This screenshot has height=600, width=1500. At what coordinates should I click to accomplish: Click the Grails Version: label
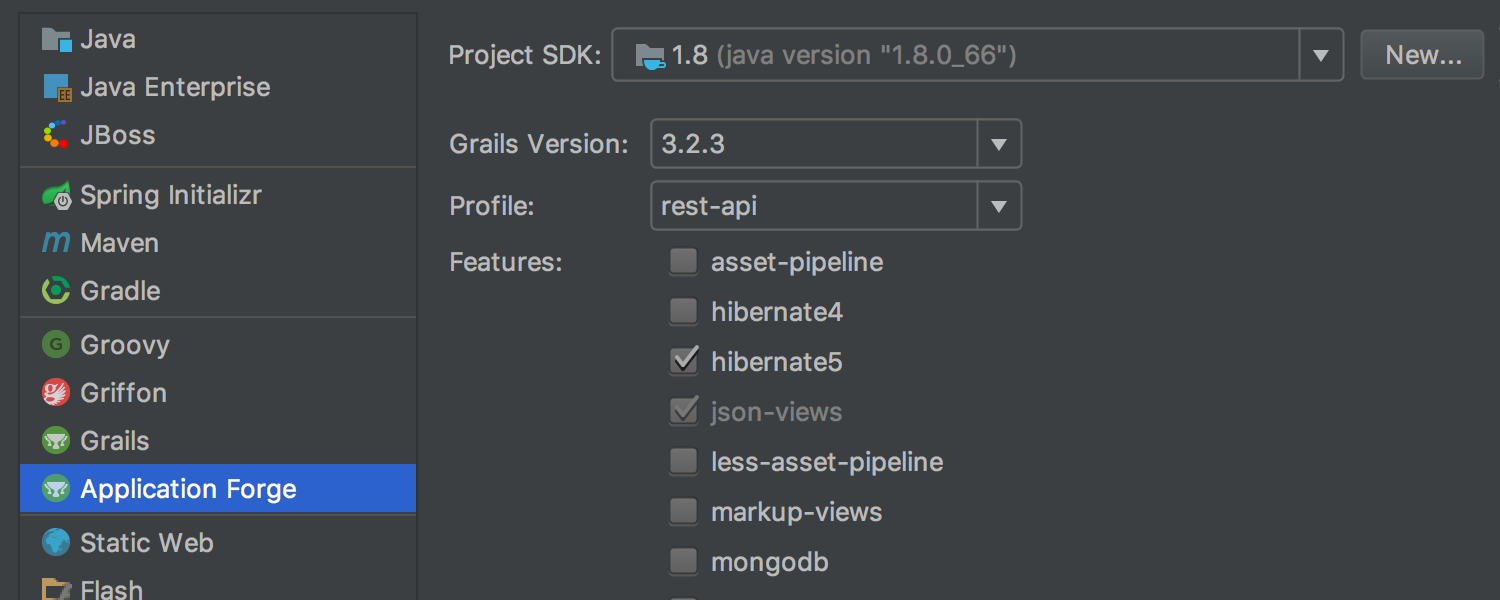[539, 144]
